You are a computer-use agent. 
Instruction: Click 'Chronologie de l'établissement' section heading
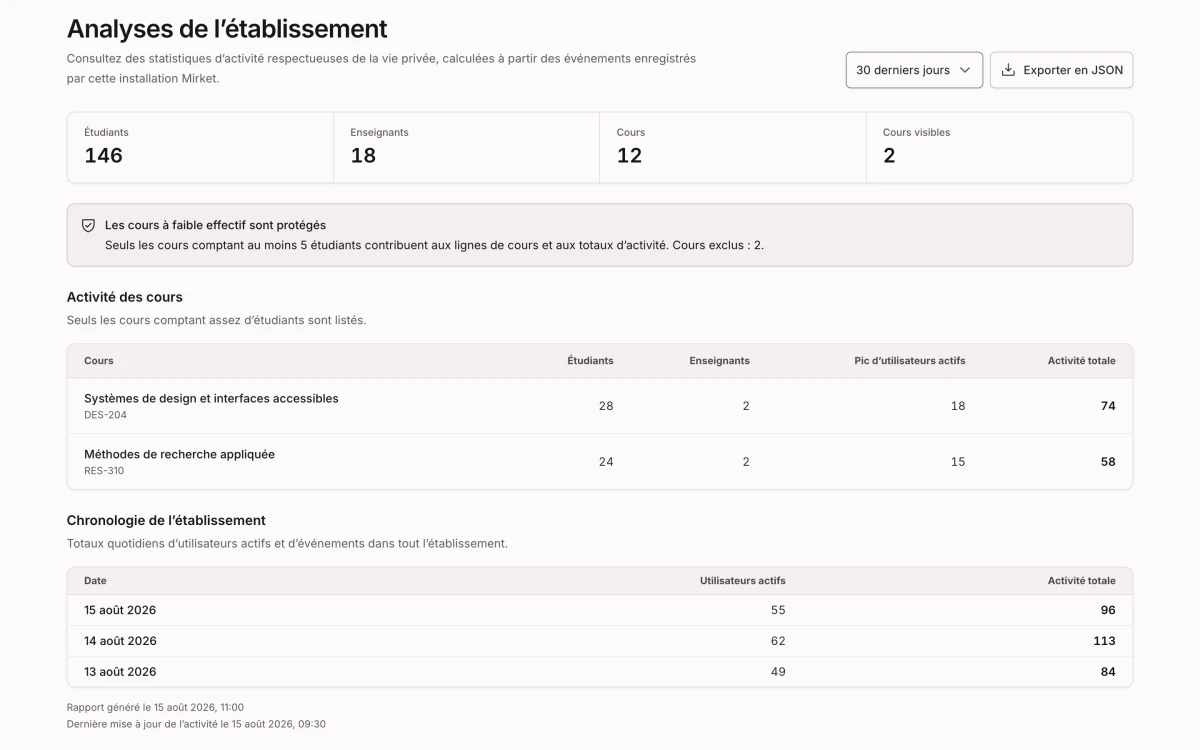(x=166, y=520)
